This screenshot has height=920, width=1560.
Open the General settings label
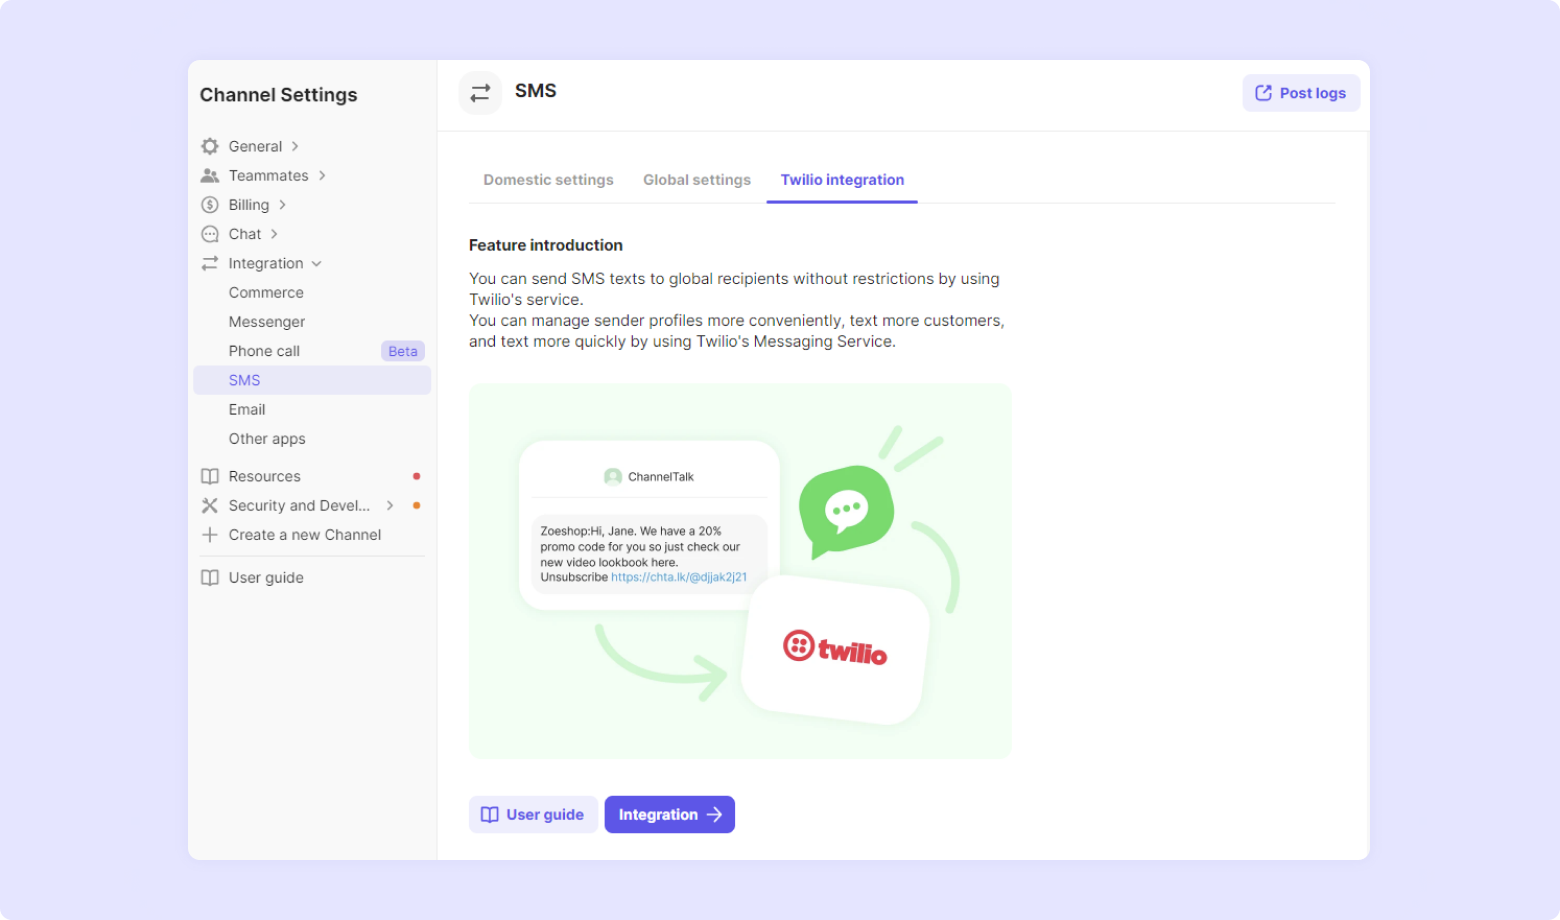[x=255, y=146]
